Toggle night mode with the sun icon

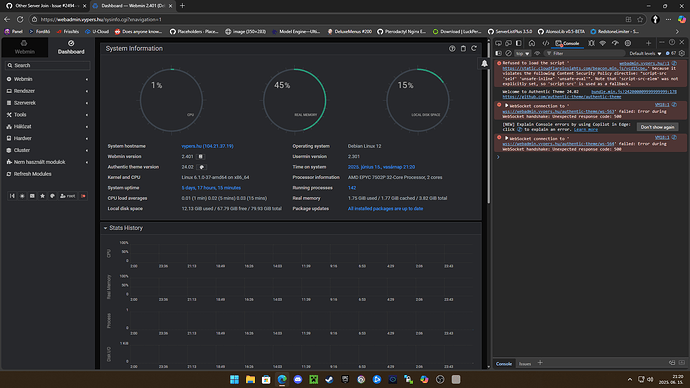pyautogui.click(x=22, y=196)
